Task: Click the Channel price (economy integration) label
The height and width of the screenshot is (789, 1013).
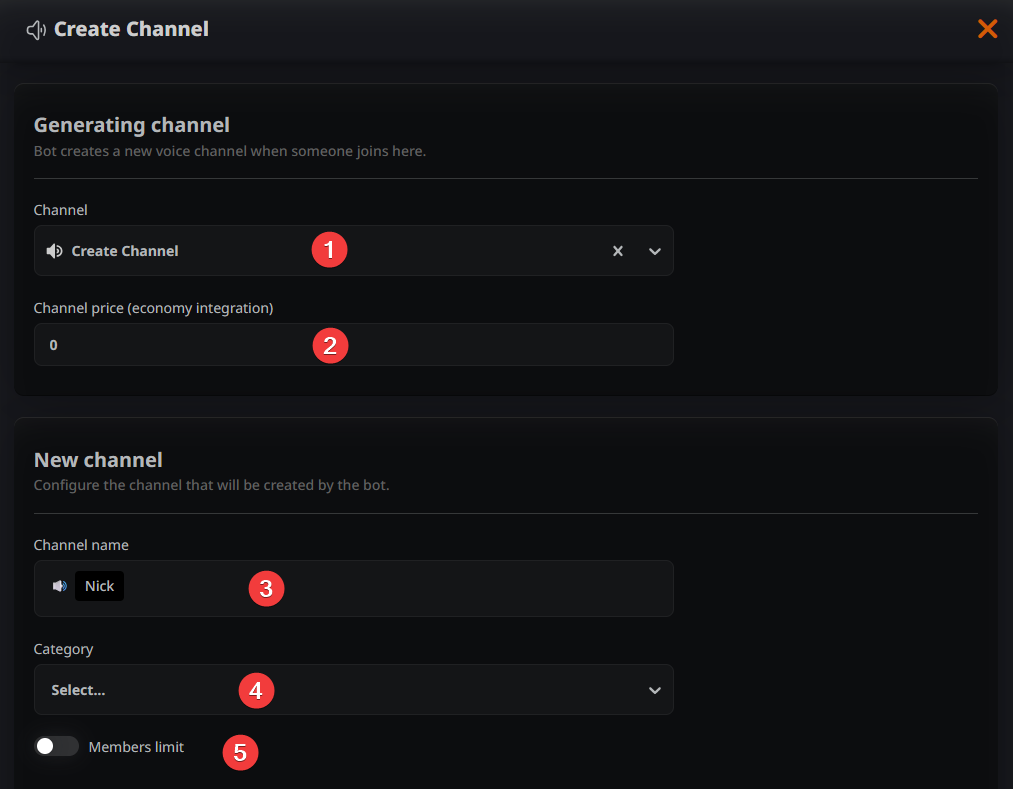Action: (x=153, y=308)
